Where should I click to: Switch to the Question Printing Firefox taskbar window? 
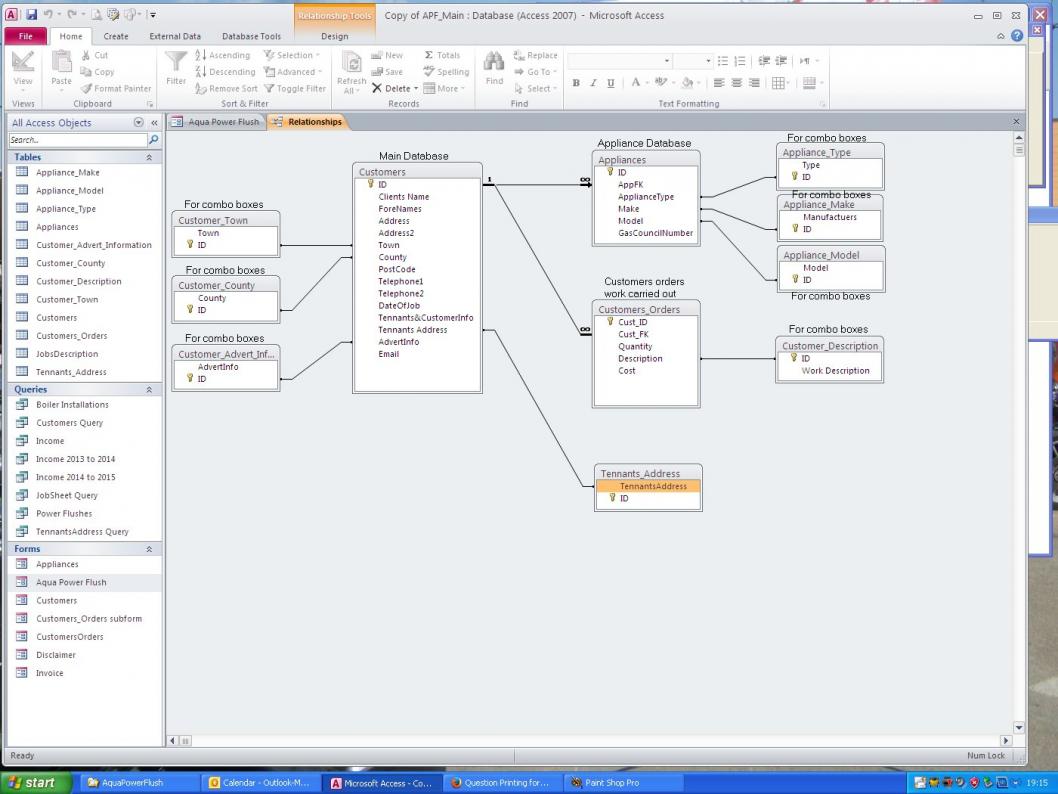point(501,783)
